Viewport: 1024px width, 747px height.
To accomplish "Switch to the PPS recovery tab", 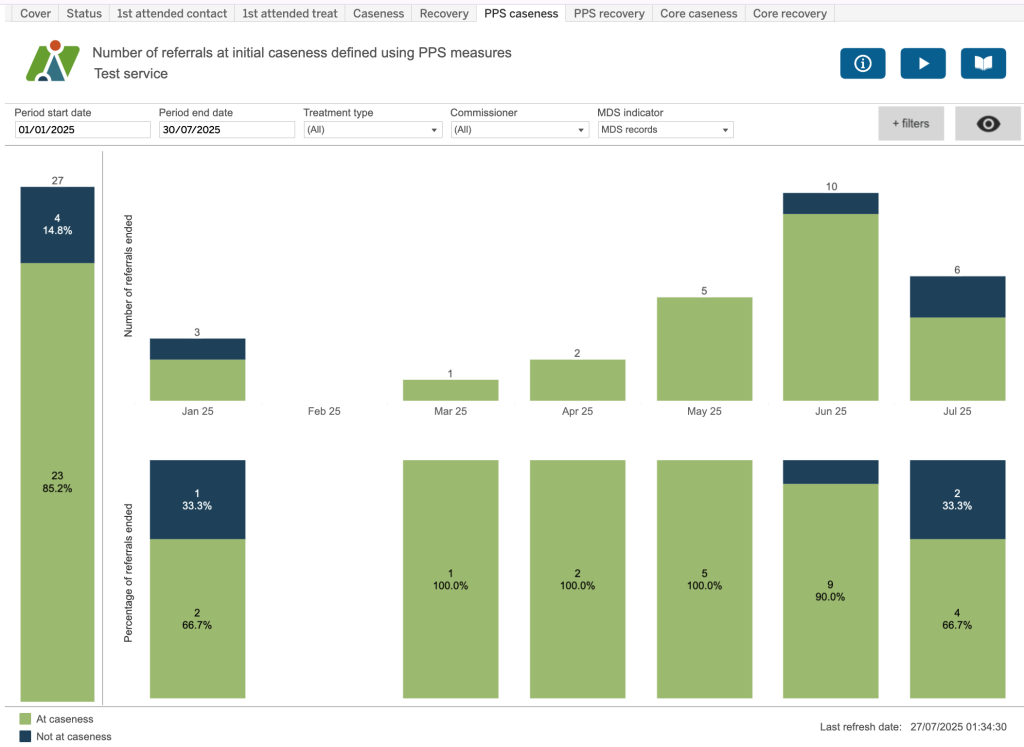I will click(609, 14).
